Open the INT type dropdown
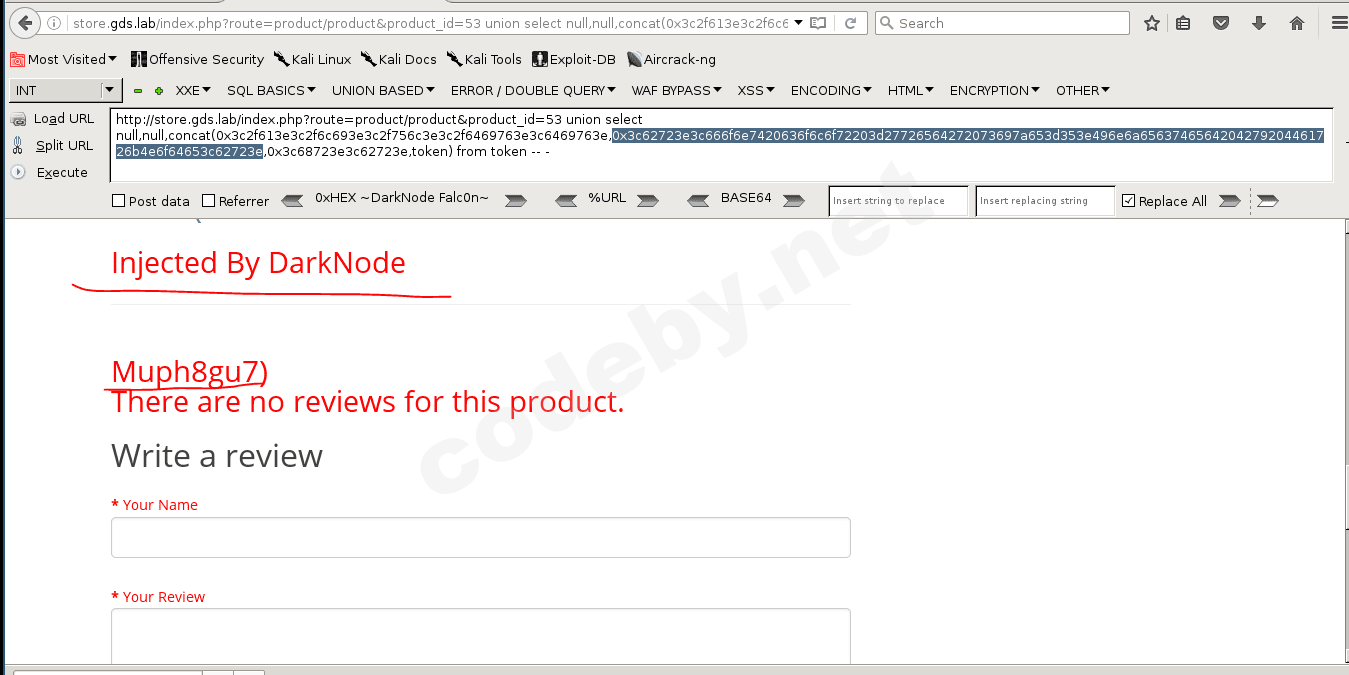Screen dimensions: 1349x675 pyautogui.click(x=66, y=90)
